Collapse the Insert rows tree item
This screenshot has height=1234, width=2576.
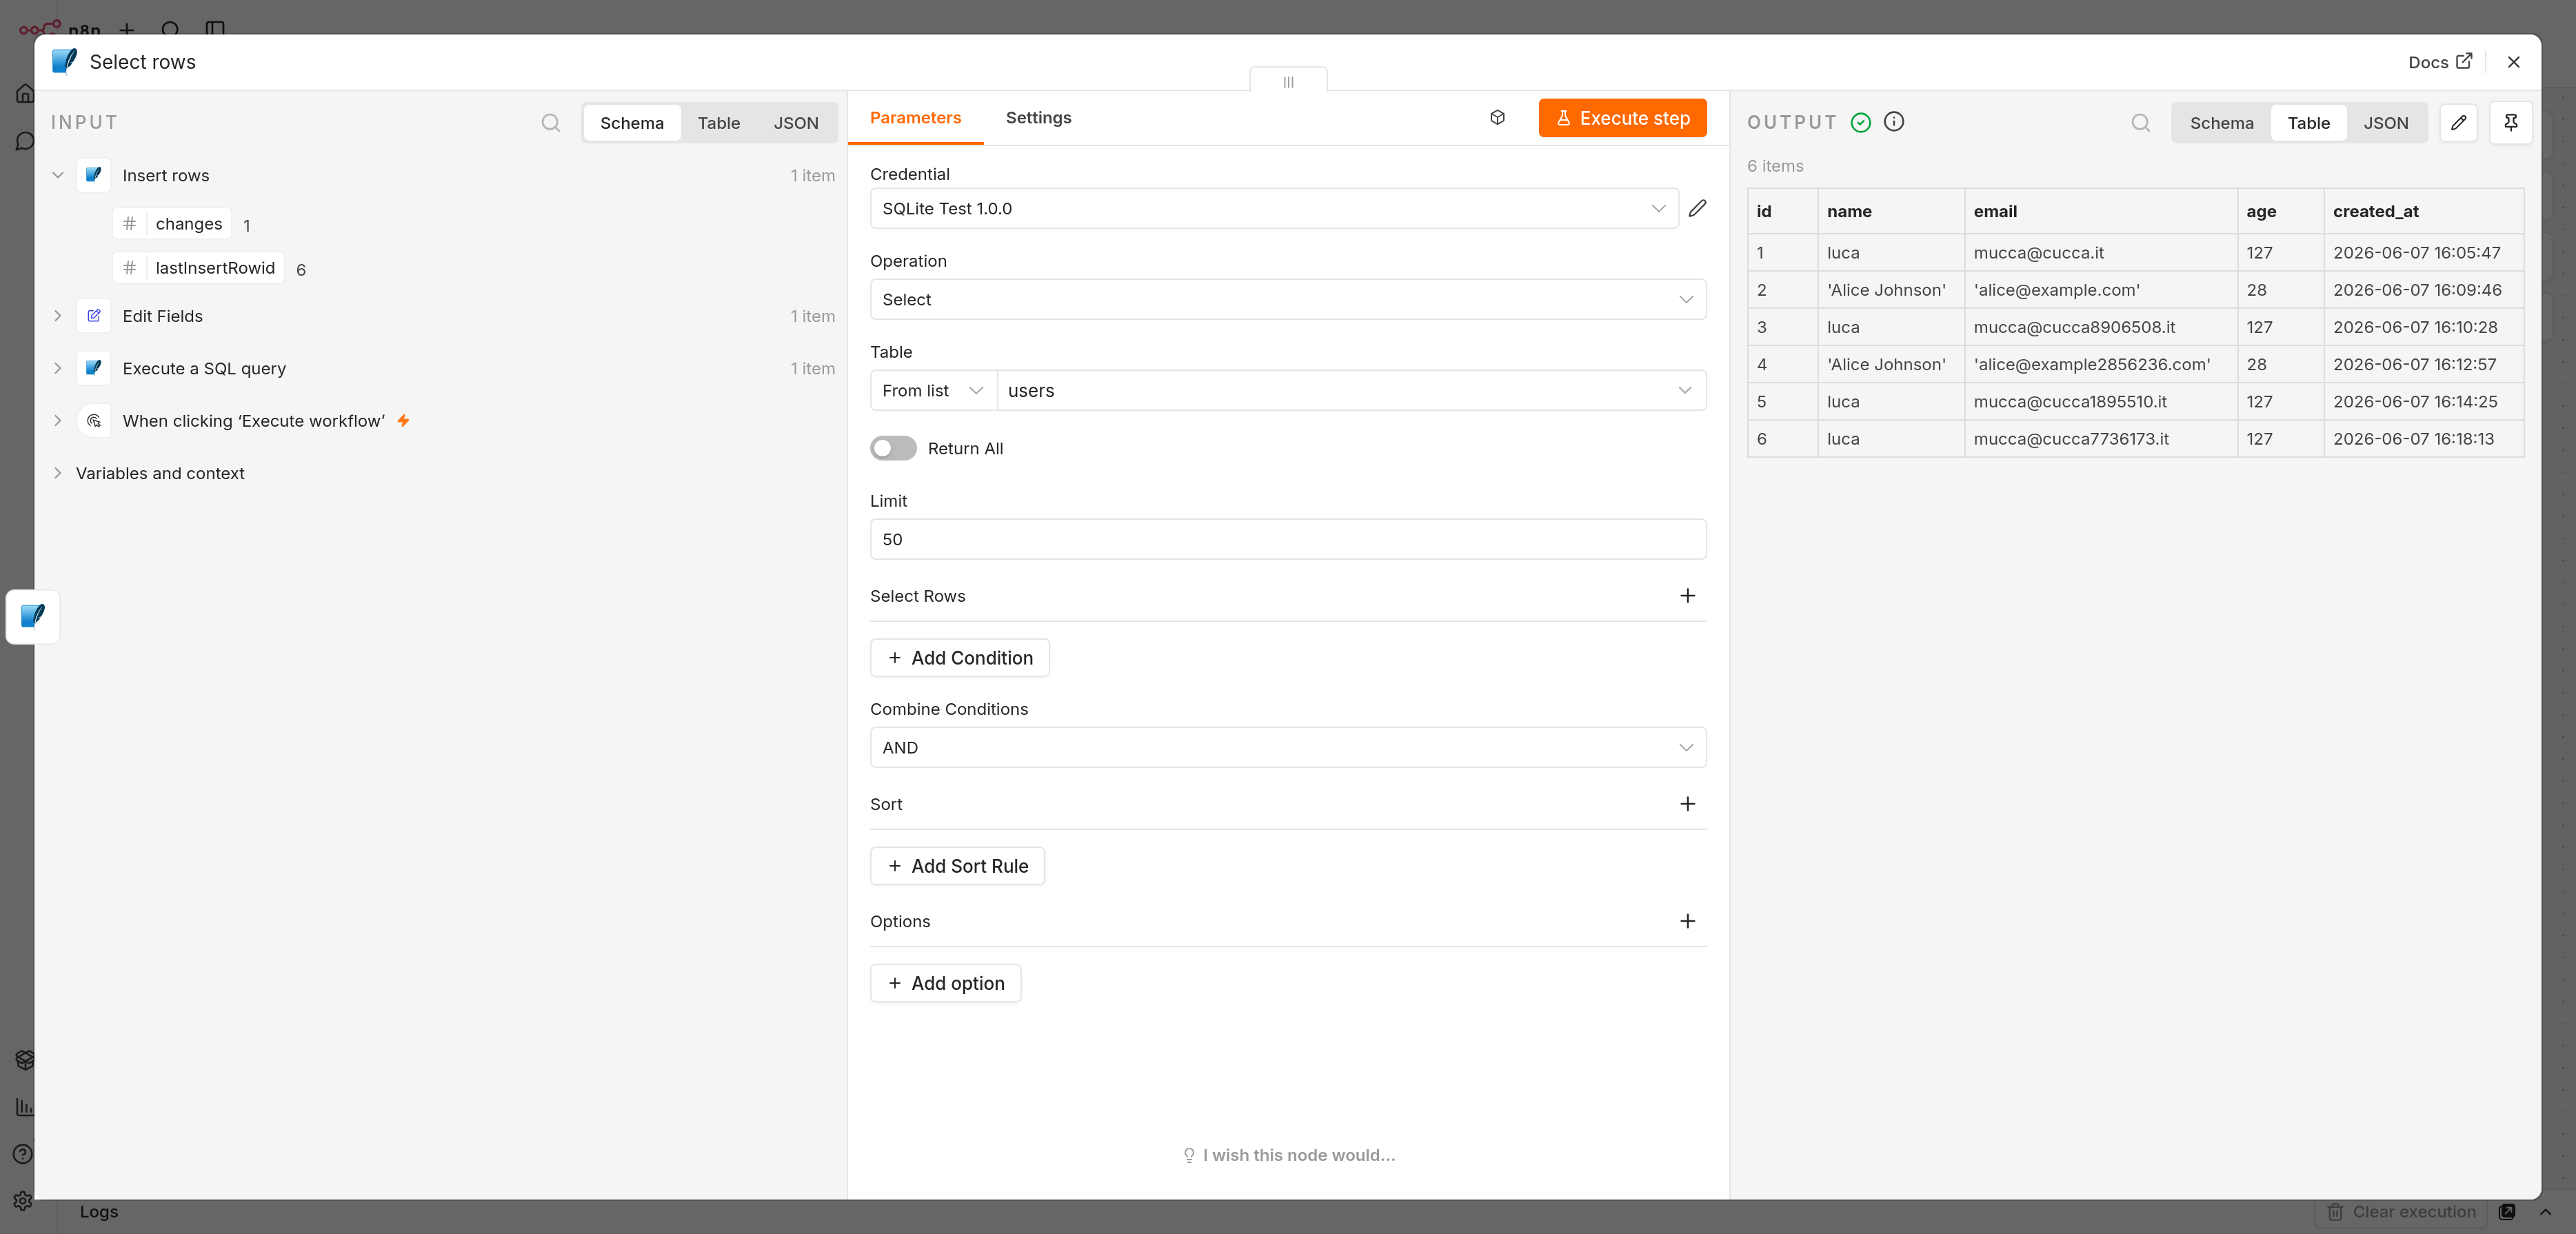pyautogui.click(x=57, y=175)
